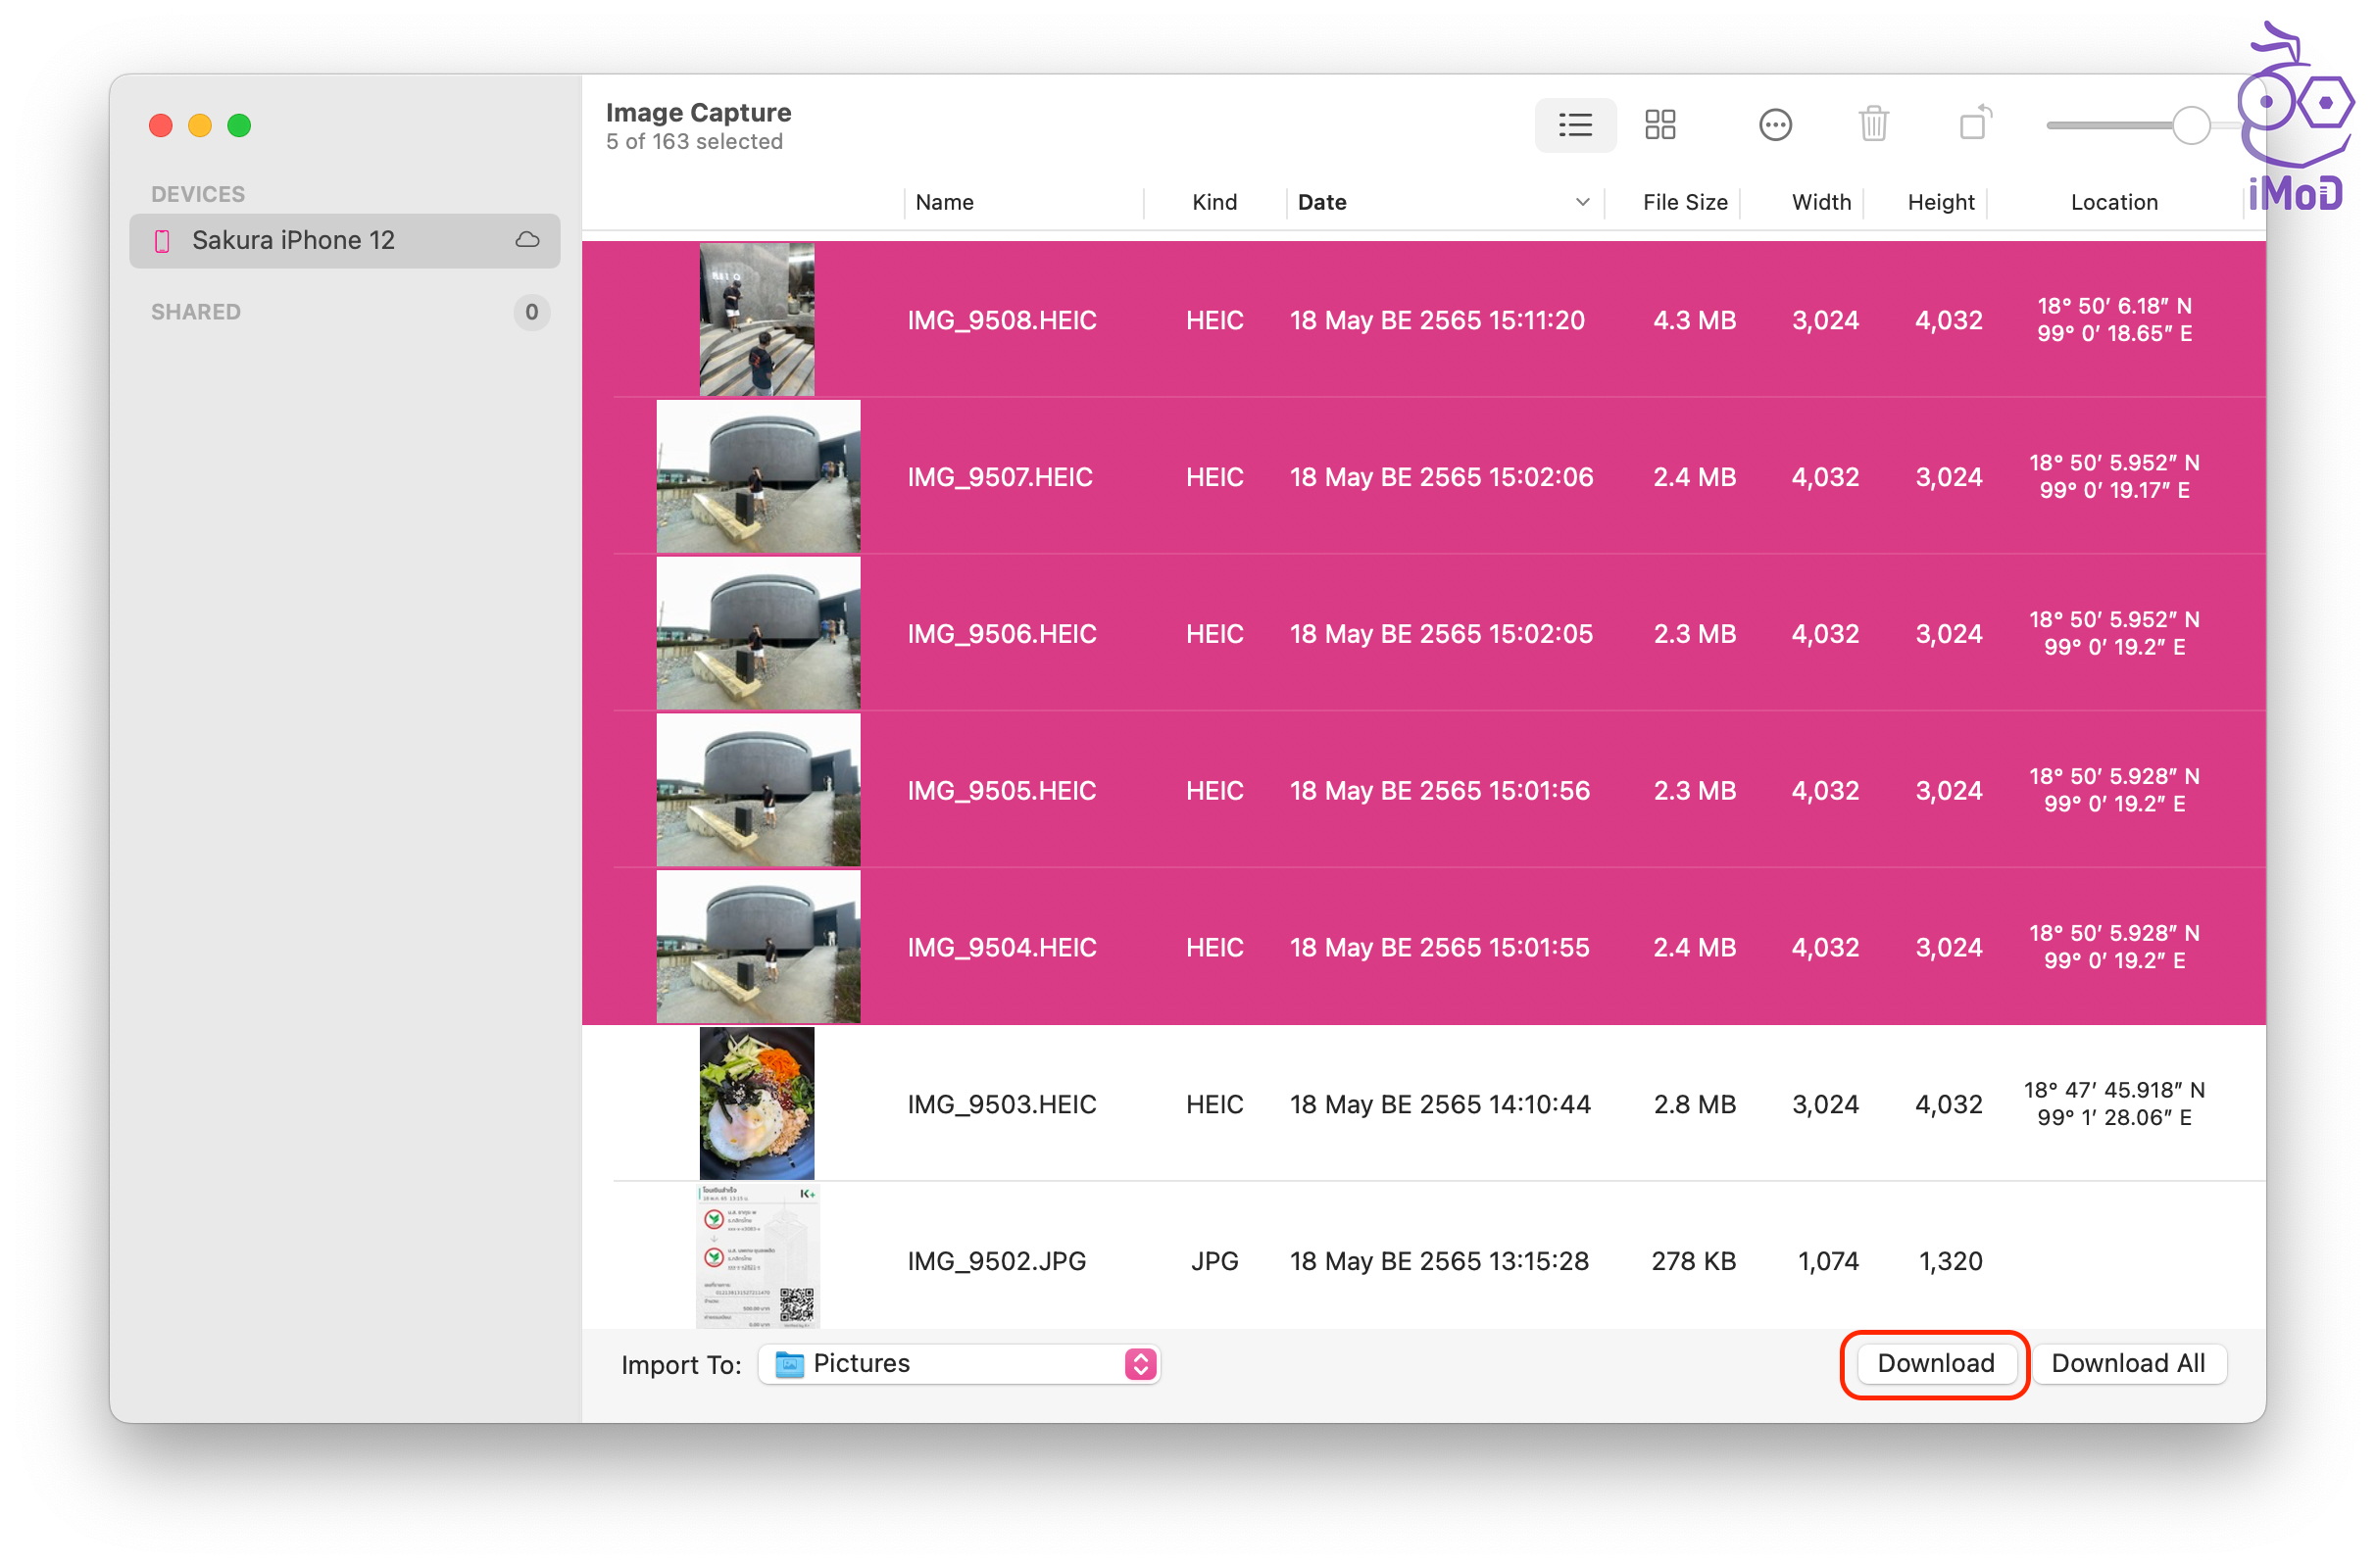Click the iCloud icon next to Sakura iPhone 12

point(527,240)
